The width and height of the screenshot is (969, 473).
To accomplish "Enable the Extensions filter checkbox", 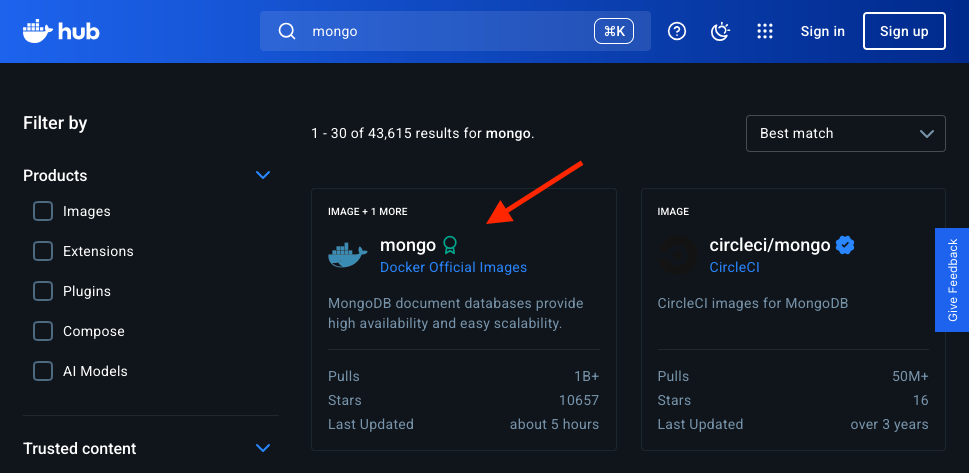I will pyautogui.click(x=43, y=251).
